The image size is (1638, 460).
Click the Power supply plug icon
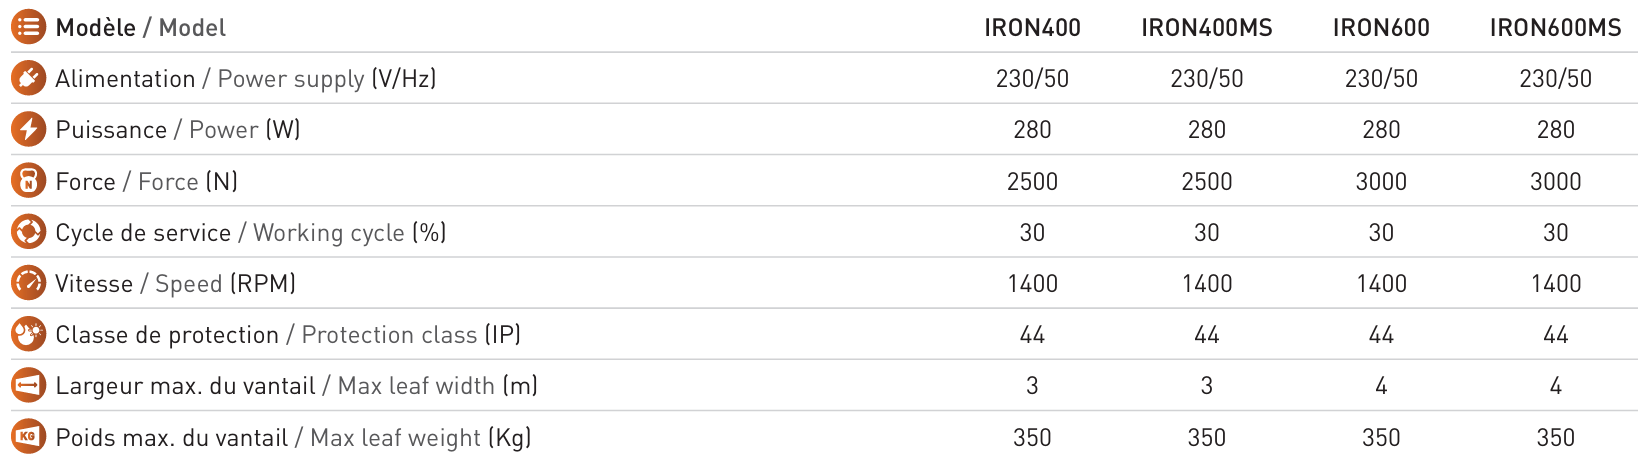click(x=28, y=78)
